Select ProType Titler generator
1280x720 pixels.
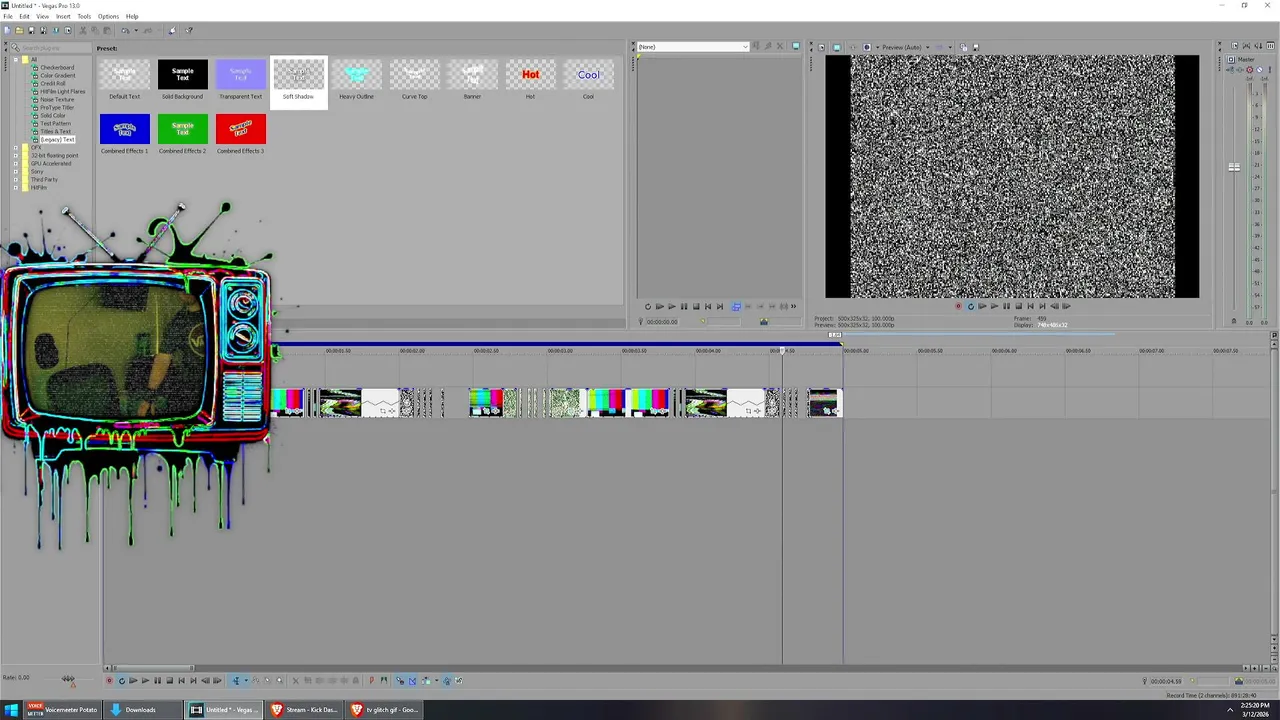[57, 108]
